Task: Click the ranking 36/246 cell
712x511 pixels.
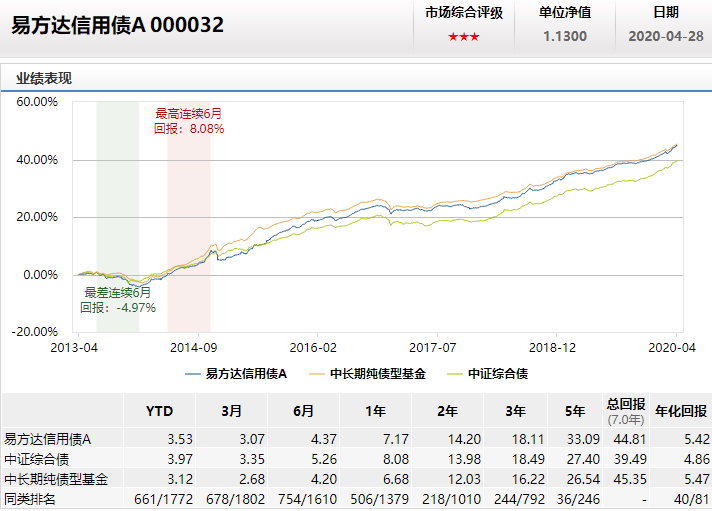Action: click(x=578, y=499)
